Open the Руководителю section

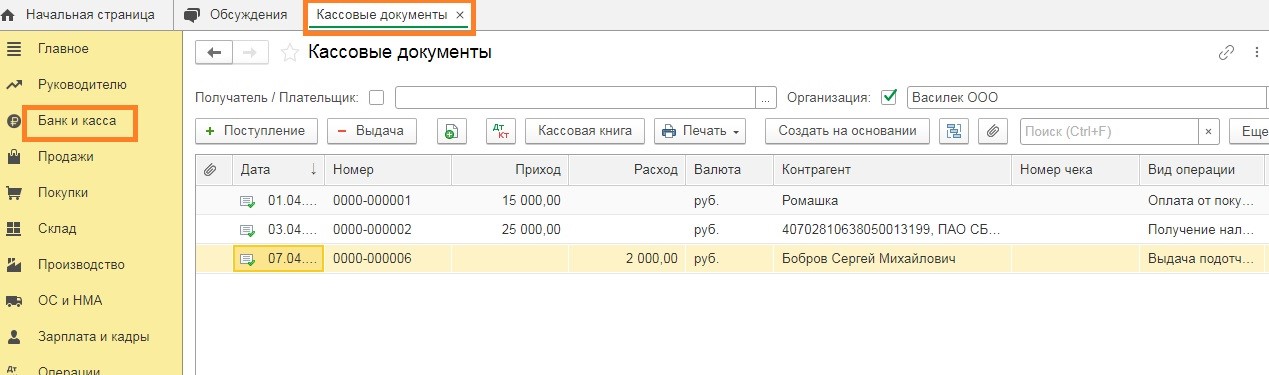click(82, 84)
